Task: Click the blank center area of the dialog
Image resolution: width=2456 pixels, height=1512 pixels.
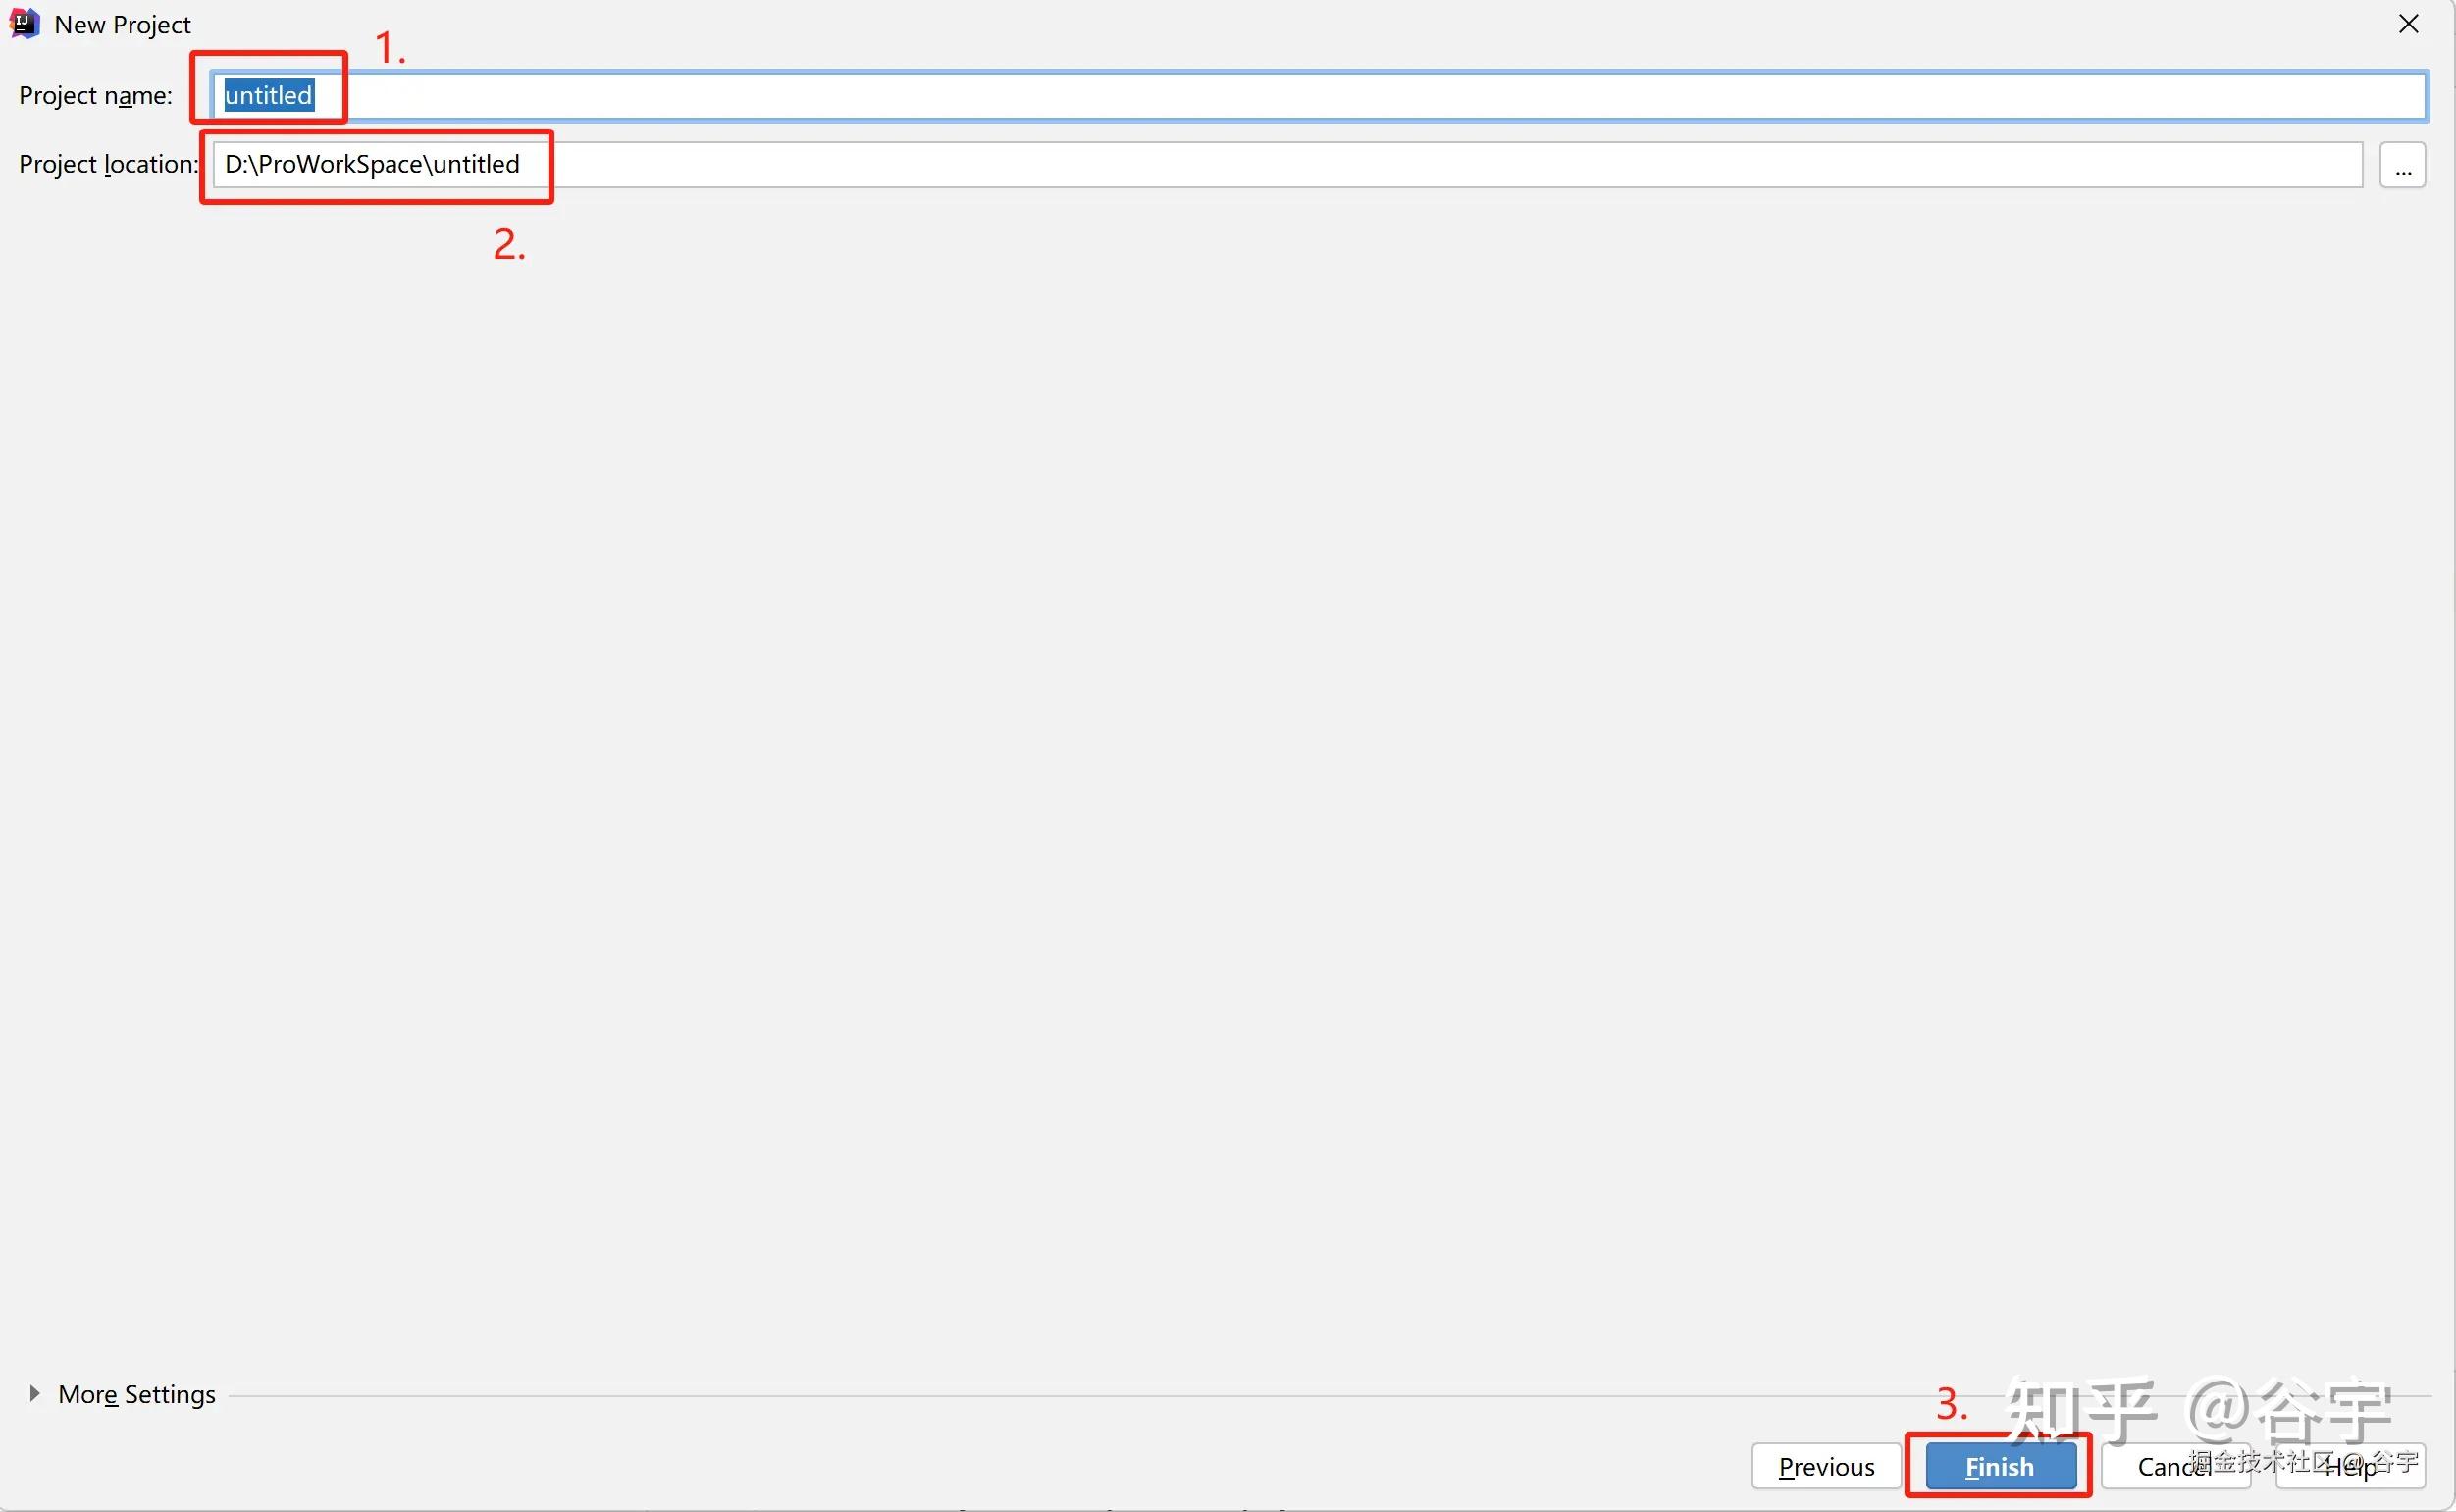Action: [1228, 760]
